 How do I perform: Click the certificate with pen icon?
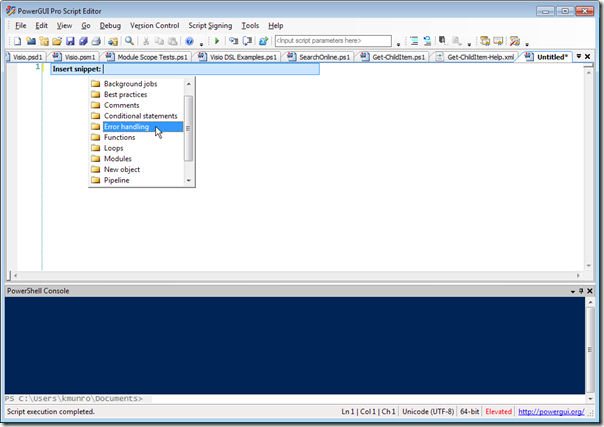(x=515, y=41)
